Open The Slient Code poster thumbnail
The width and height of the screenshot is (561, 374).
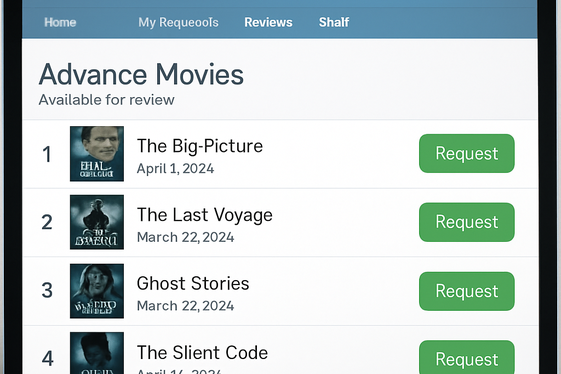pyautogui.click(x=97, y=353)
